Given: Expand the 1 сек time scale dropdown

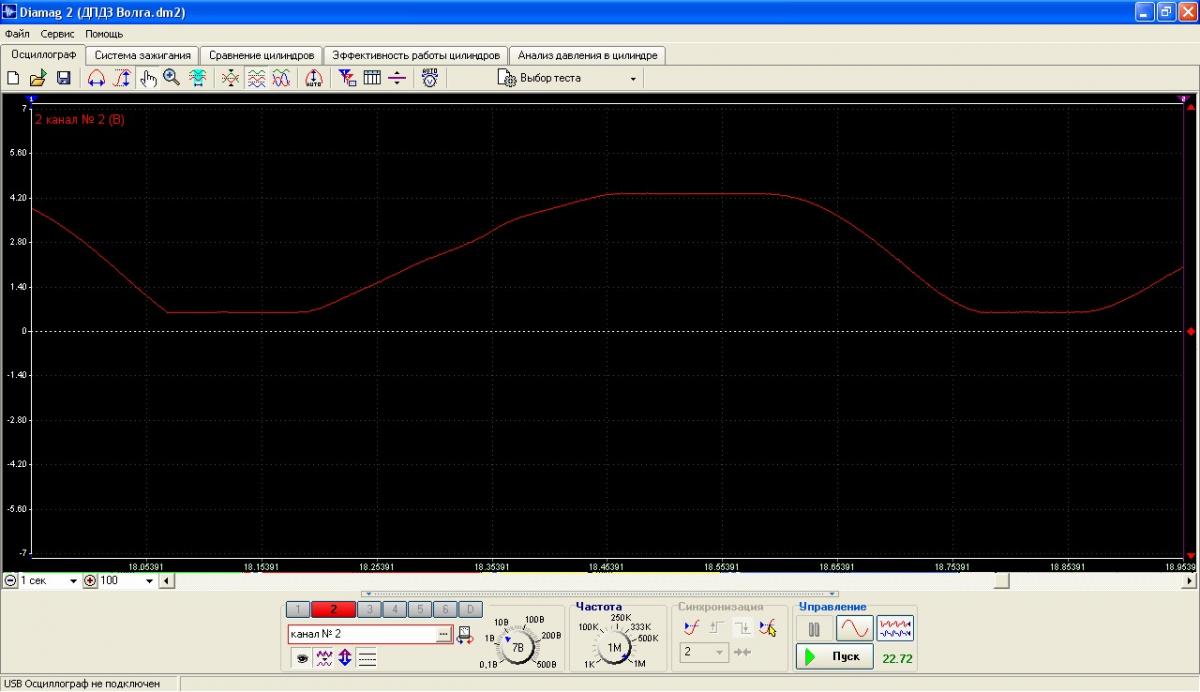Looking at the screenshot, I should click(x=73, y=581).
